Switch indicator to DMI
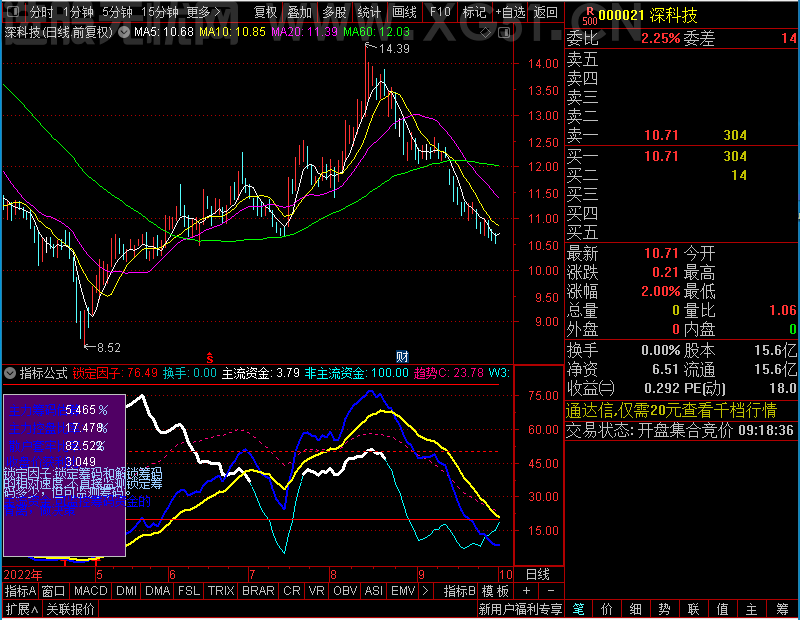This screenshot has width=800, height=620. click(126, 591)
